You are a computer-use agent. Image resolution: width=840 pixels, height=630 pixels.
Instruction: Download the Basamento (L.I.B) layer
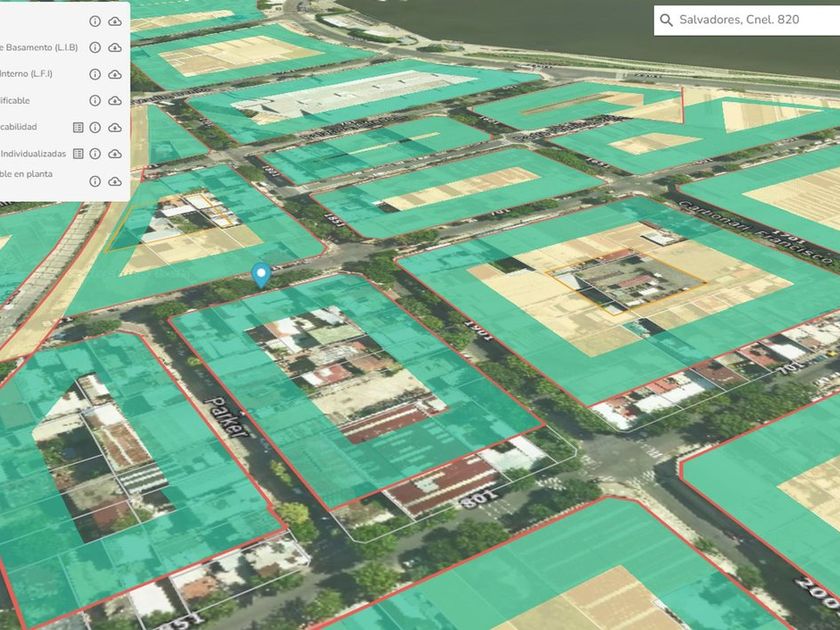(x=115, y=47)
